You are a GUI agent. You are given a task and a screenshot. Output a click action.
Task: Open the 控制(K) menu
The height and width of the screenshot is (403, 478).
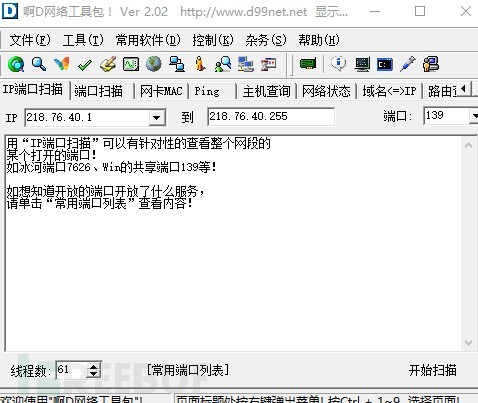(213, 40)
